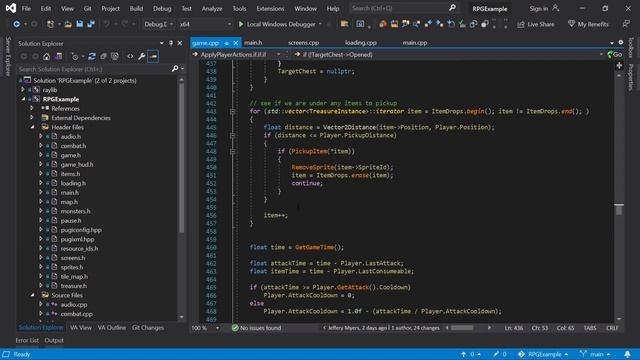Click the account person icon
This screenshot has height=360, width=640.
pos(556,8)
